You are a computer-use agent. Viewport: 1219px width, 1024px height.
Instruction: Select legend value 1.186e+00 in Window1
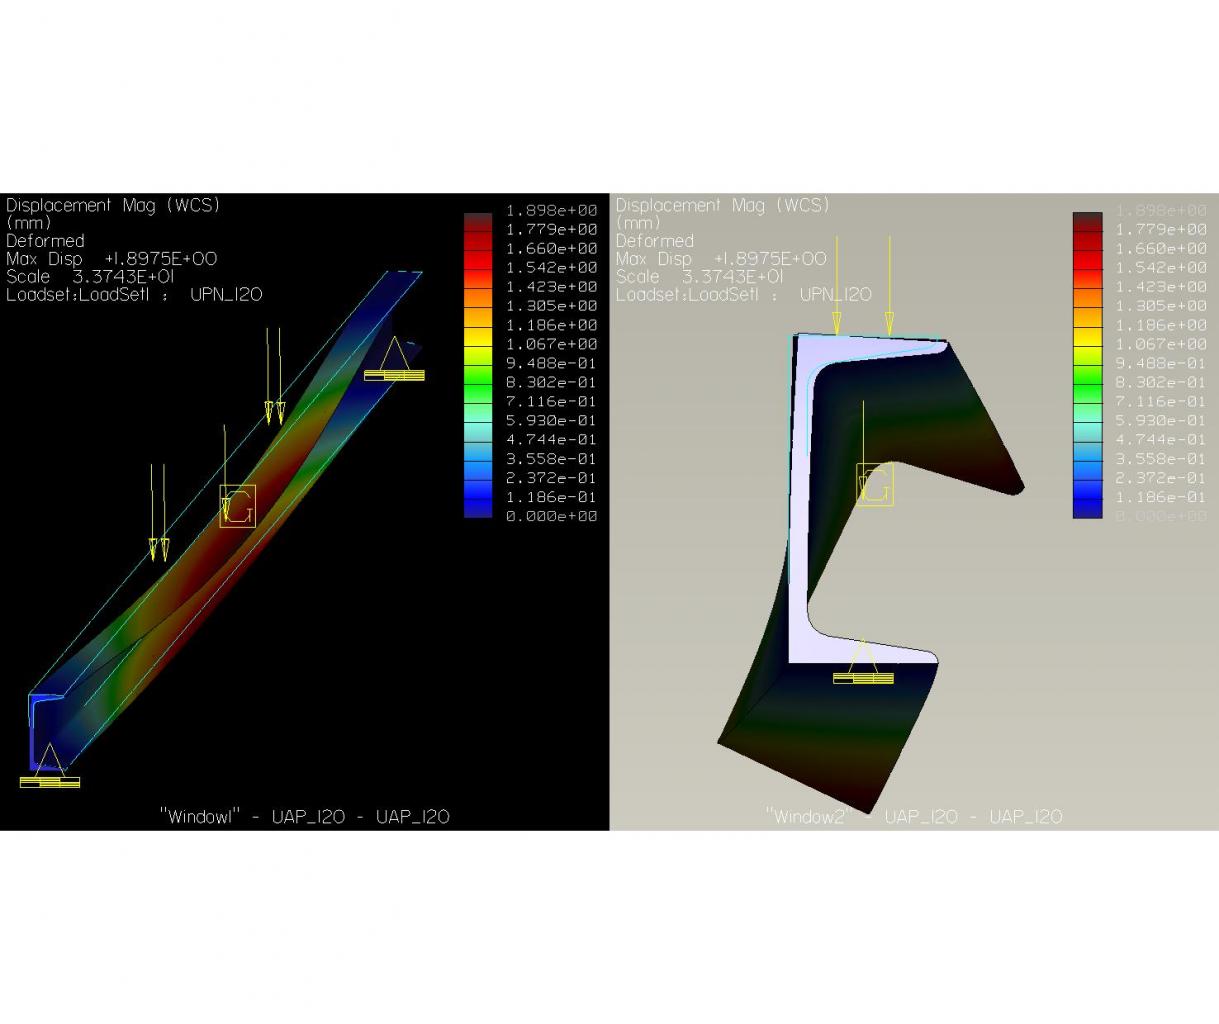tap(552, 325)
